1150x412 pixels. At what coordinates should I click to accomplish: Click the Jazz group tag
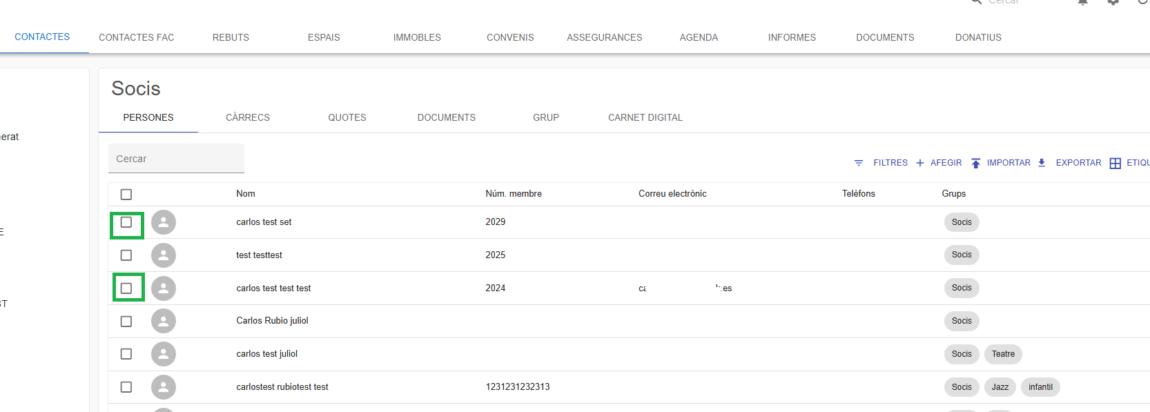click(x=1000, y=387)
